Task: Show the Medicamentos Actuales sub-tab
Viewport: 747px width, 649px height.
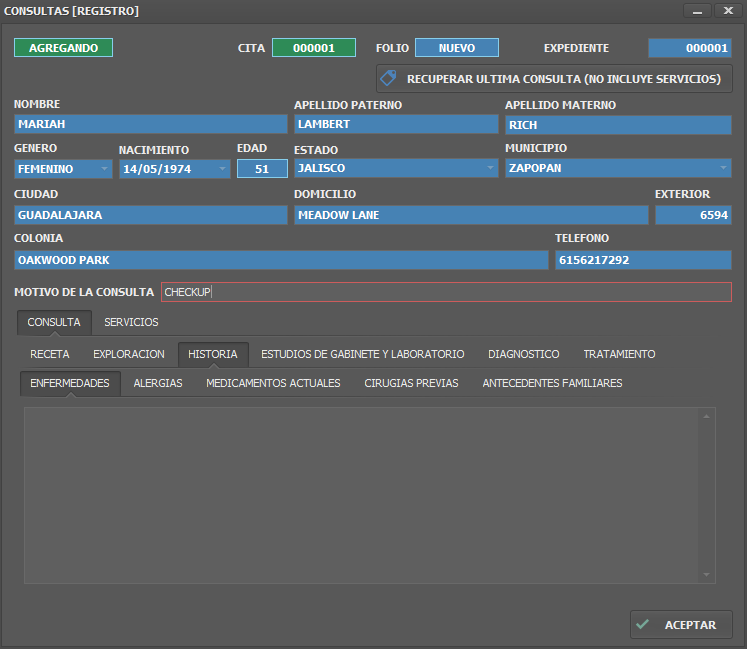Action: (x=273, y=383)
